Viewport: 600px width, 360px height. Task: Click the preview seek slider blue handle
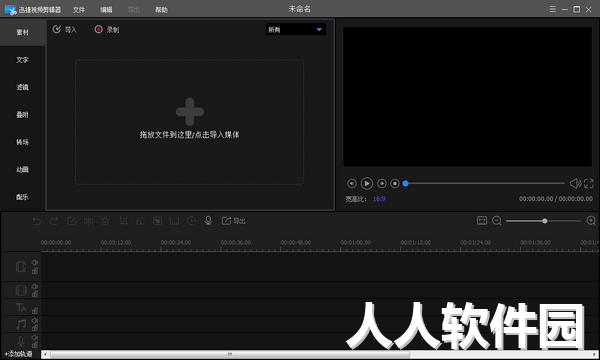(x=406, y=184)
